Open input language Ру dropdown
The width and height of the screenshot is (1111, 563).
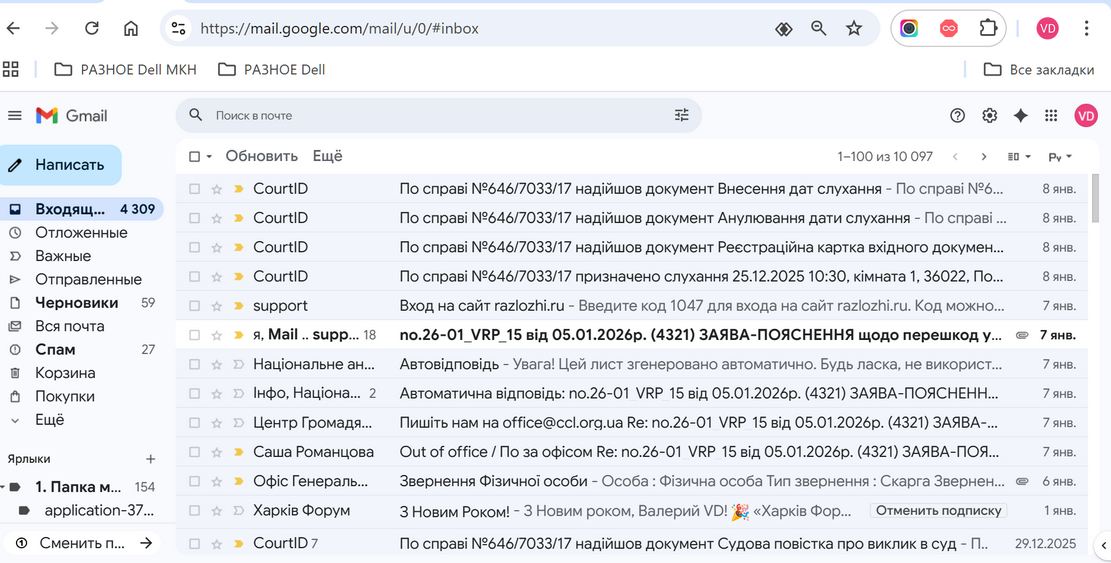[1060, 157]
